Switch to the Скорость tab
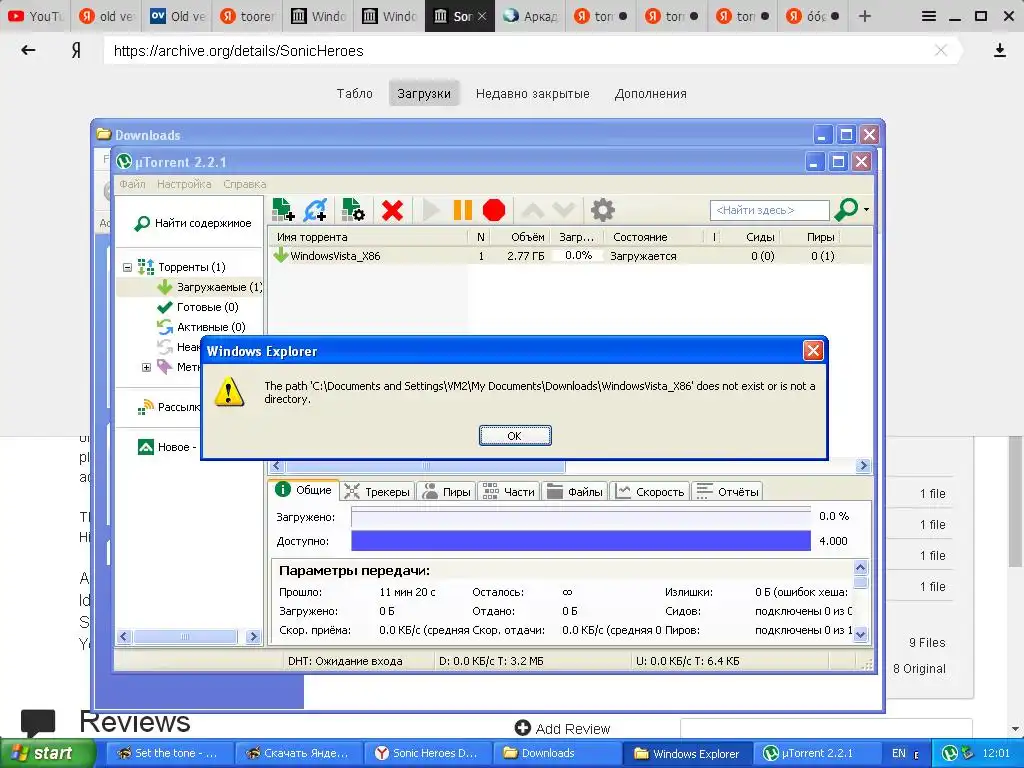This screenshot has width=1024, height=768. pyautogui.click(x=650, y=492)
